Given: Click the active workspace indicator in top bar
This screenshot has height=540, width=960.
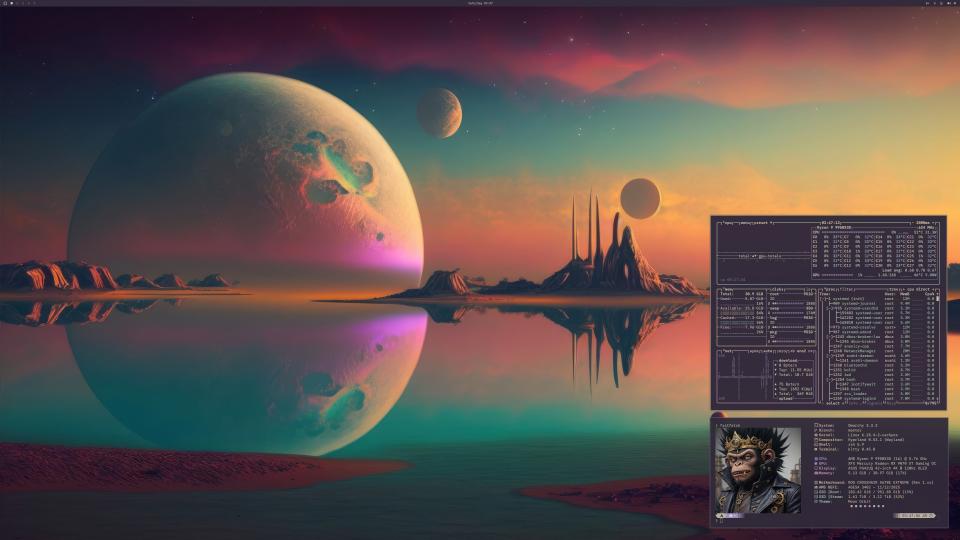Looking at the screenshot, I should pyautogui.click(x=11, y=3).
